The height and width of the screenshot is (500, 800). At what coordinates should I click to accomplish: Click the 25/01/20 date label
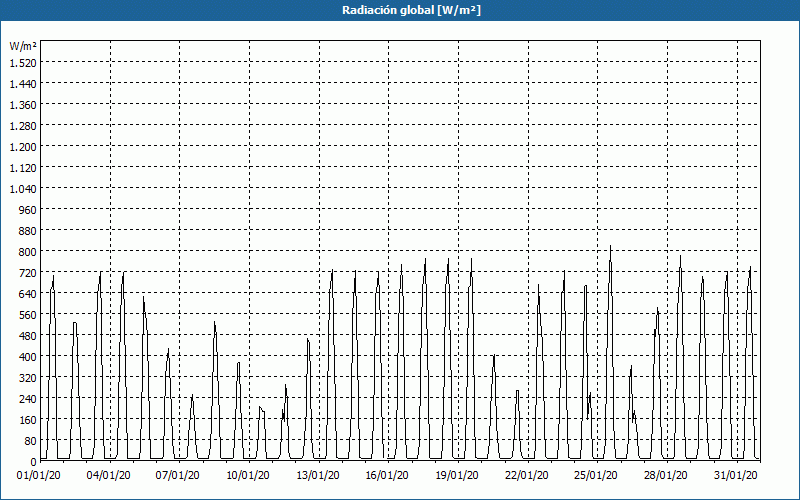point(595,475)
